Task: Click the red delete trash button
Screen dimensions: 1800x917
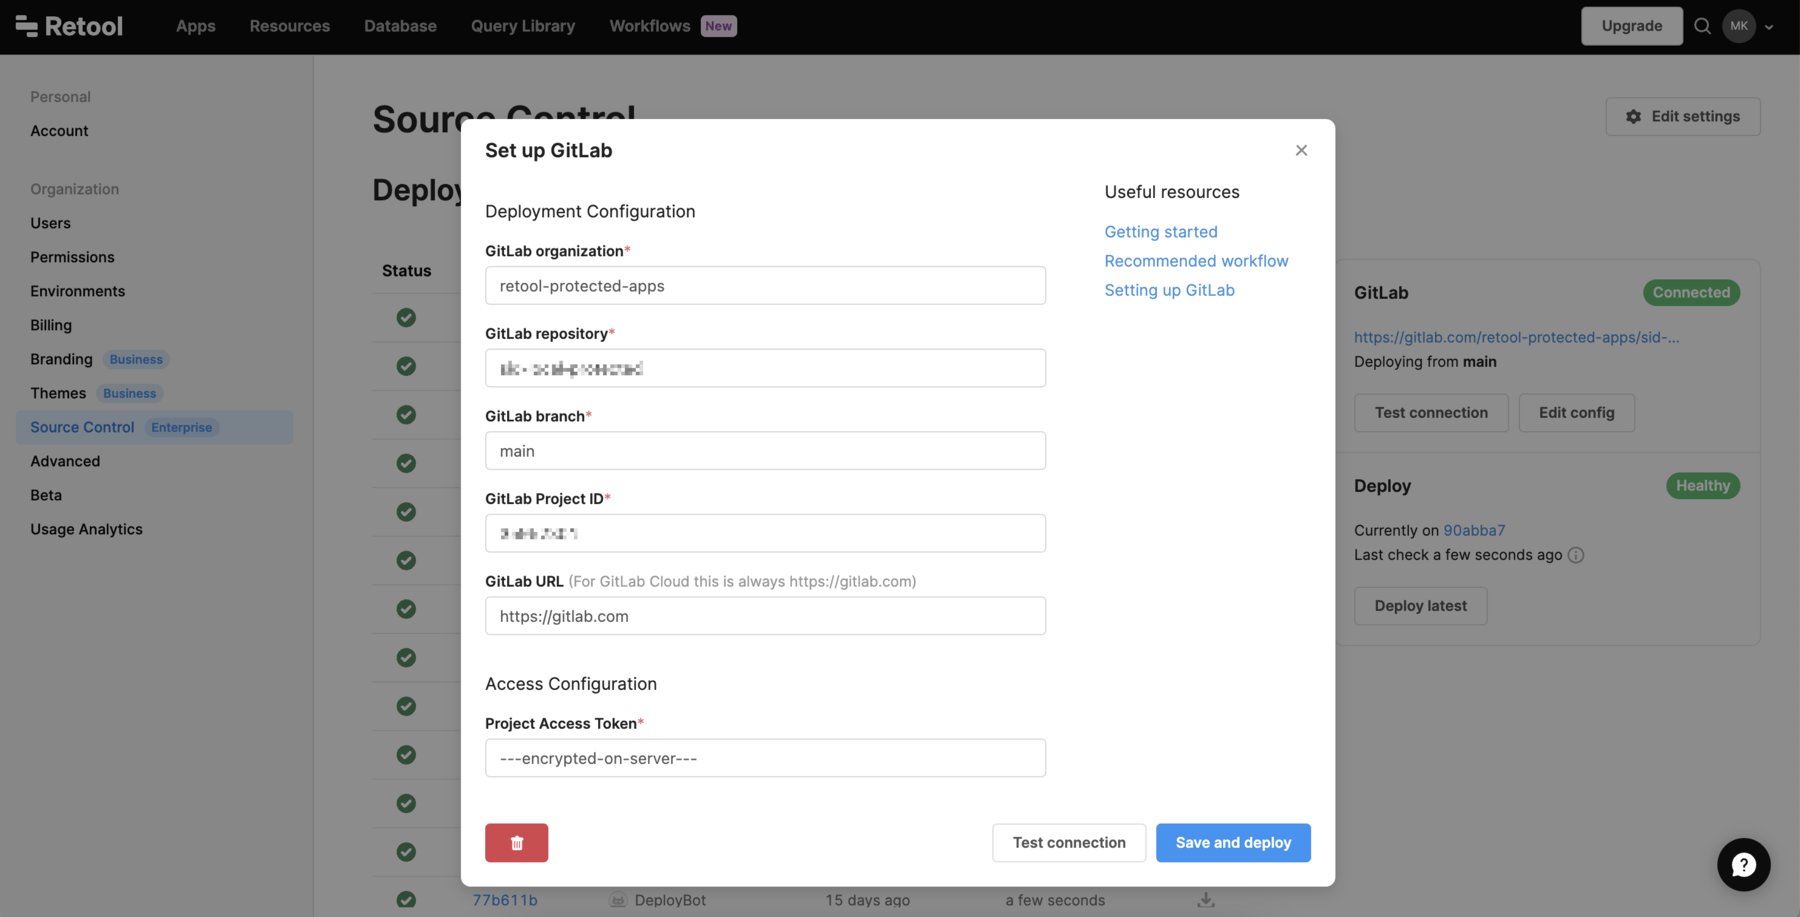Action: (516, 843)
